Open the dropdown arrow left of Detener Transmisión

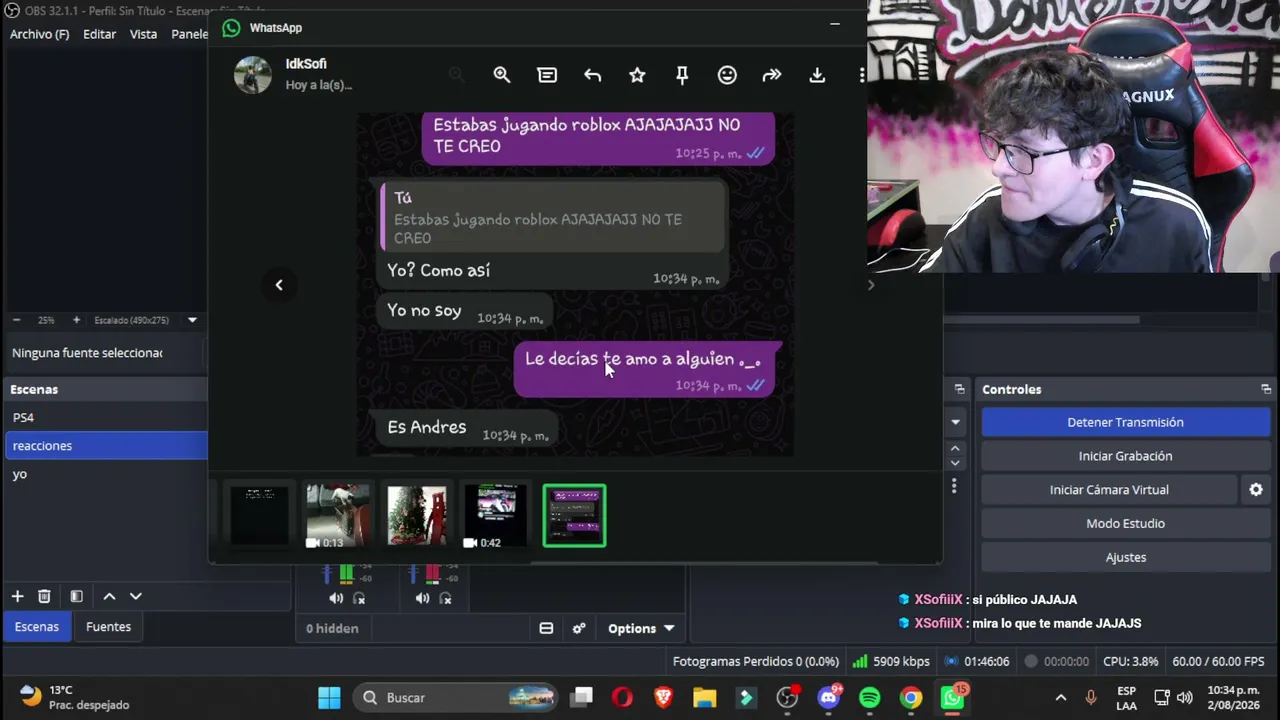click(955, 422)
